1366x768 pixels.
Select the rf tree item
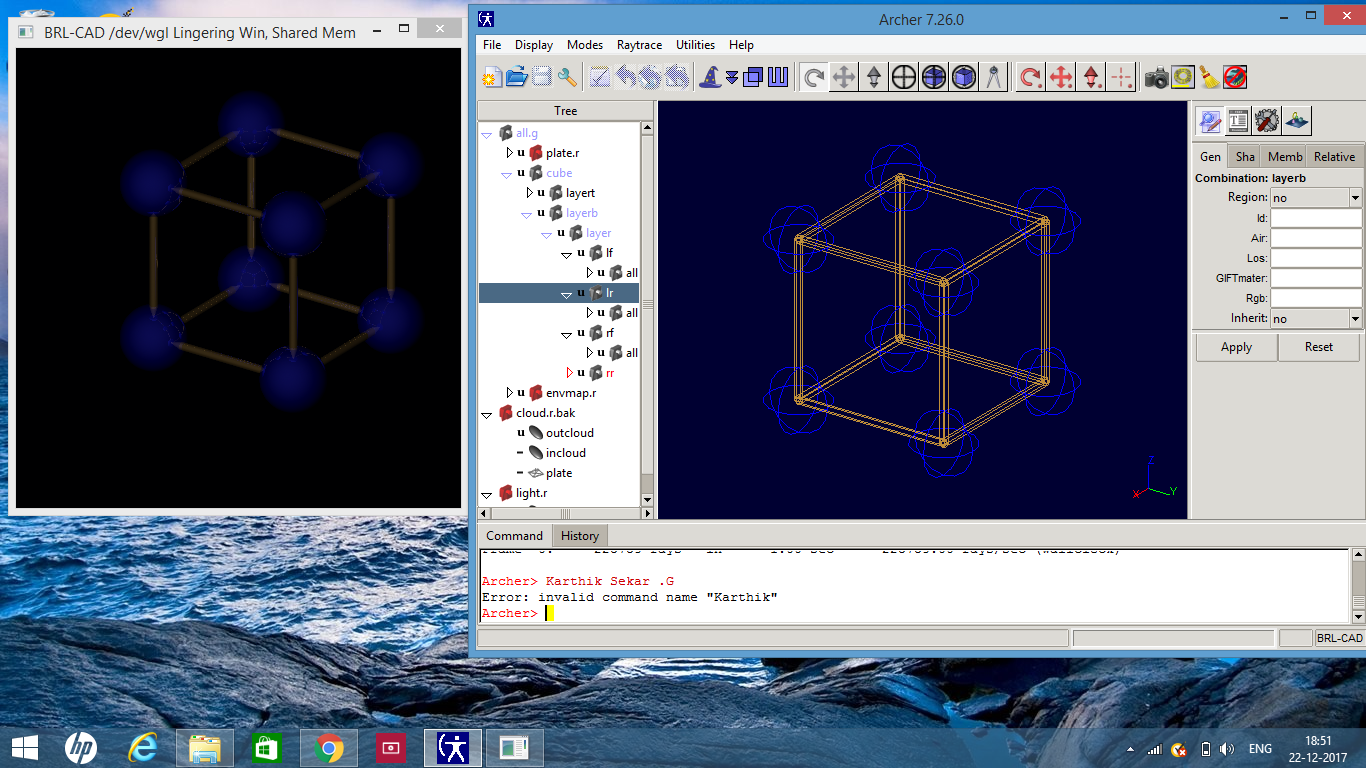click(x=610, y=333)
